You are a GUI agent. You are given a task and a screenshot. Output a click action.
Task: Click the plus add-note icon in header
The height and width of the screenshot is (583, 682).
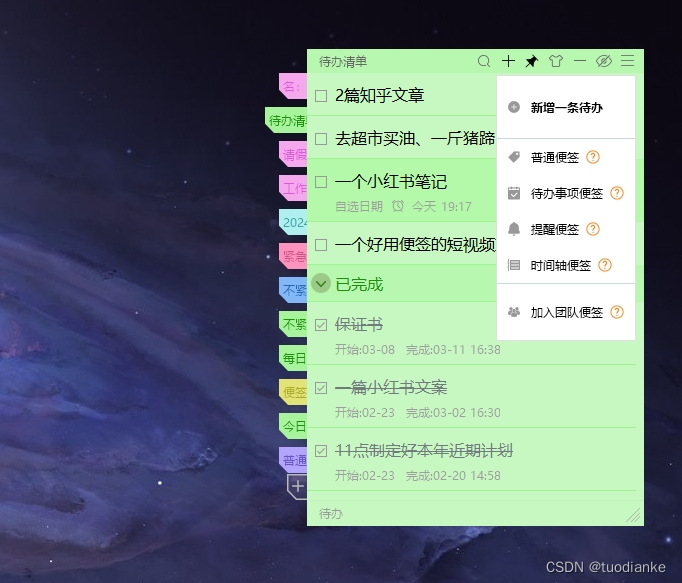(508, 61)
